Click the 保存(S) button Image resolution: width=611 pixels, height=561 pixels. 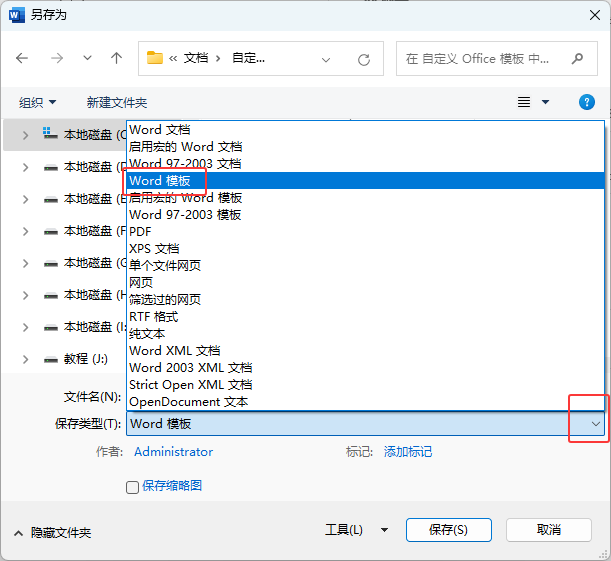click(x=449, y=530)
